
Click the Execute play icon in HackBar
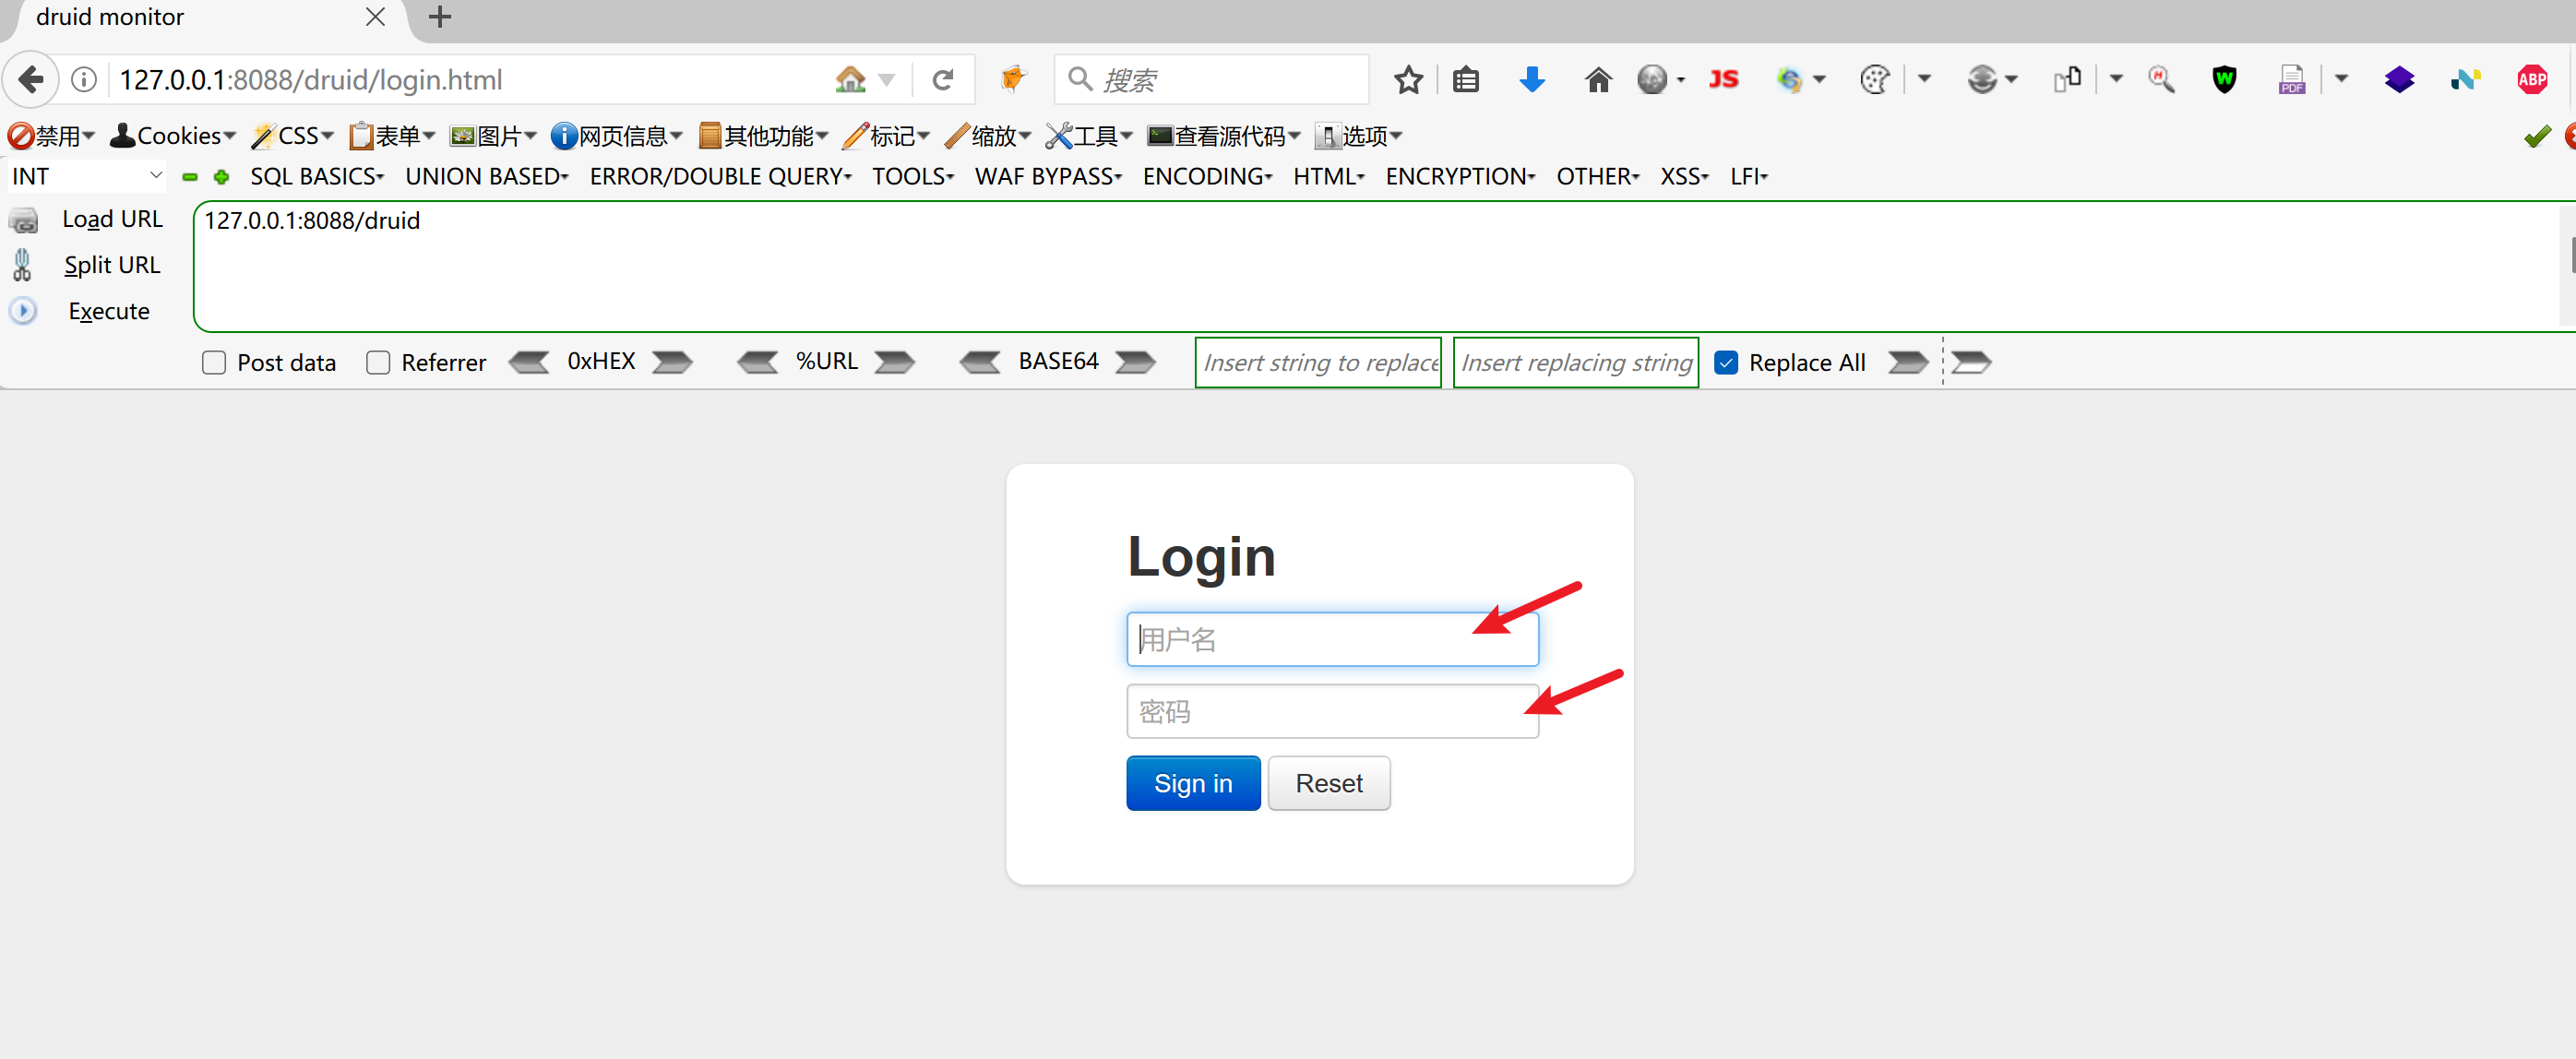tap(23, 311)
